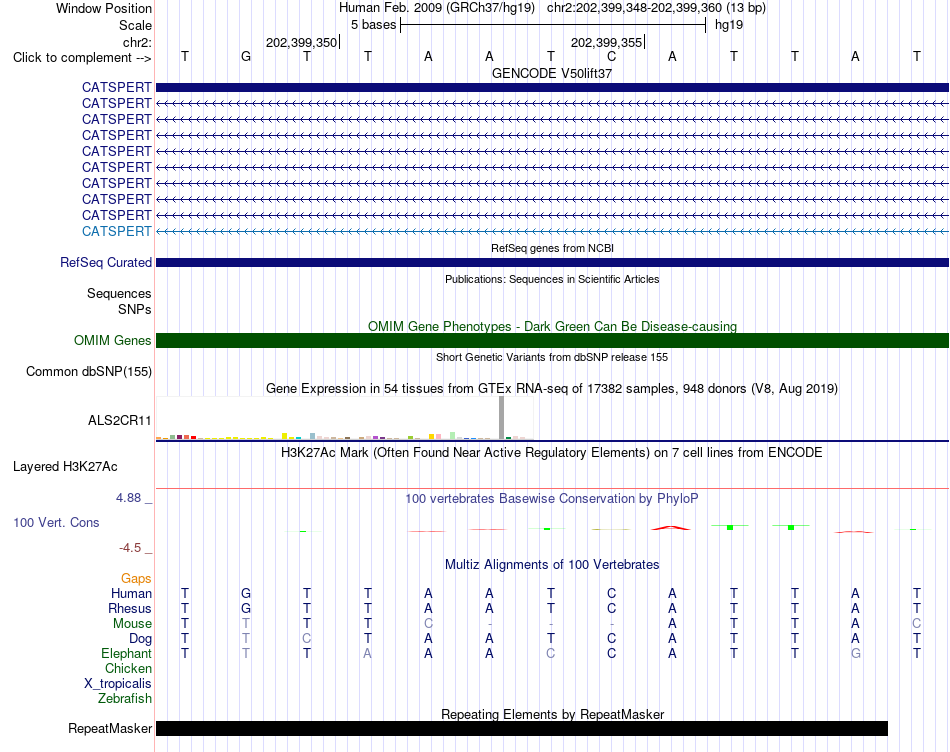This screenshot has height=752, width=950.
Task: Click the light-blue CATSPERT transcript label
Action: point(116,231)
